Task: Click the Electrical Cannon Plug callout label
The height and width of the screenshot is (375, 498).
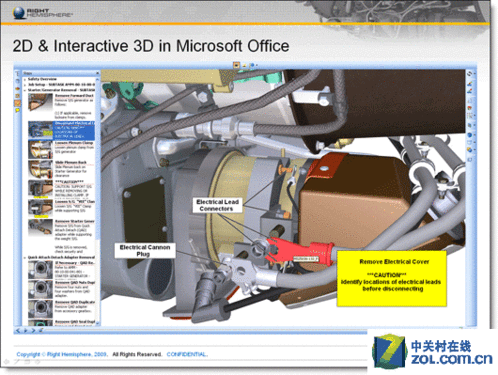Action: (x=145, y=250)
